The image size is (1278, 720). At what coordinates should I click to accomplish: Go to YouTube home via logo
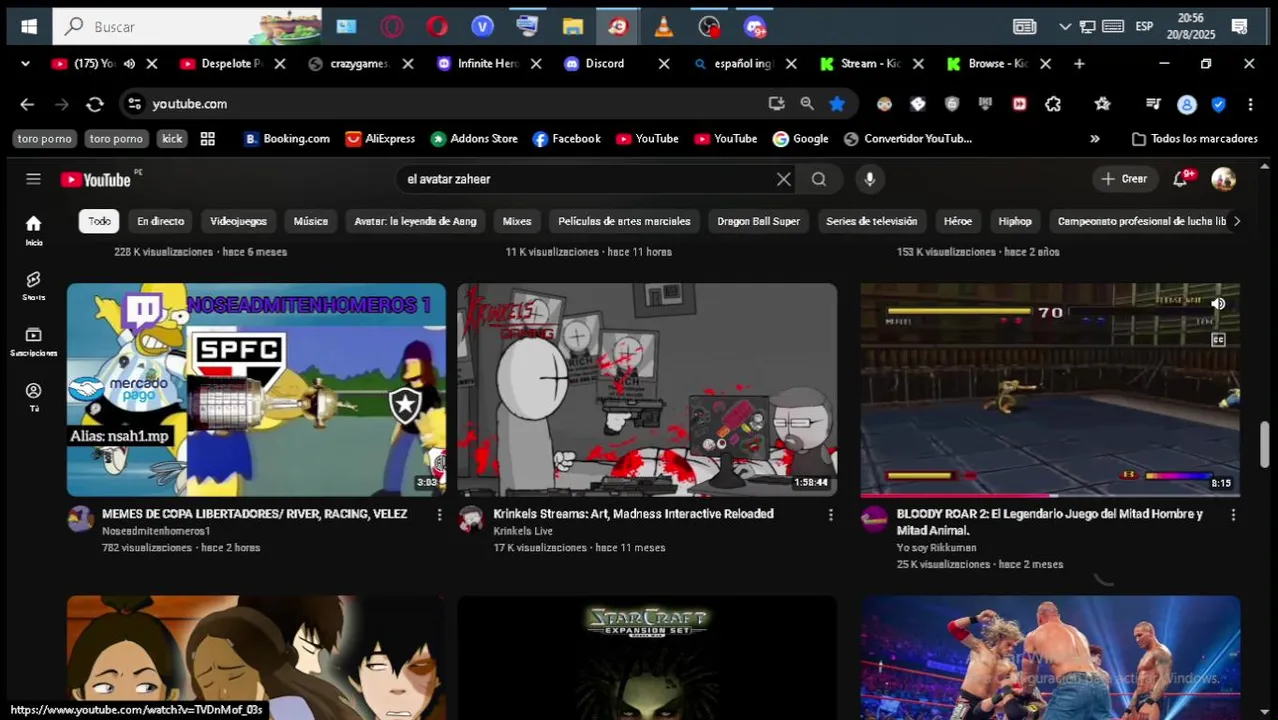point(96,180)
